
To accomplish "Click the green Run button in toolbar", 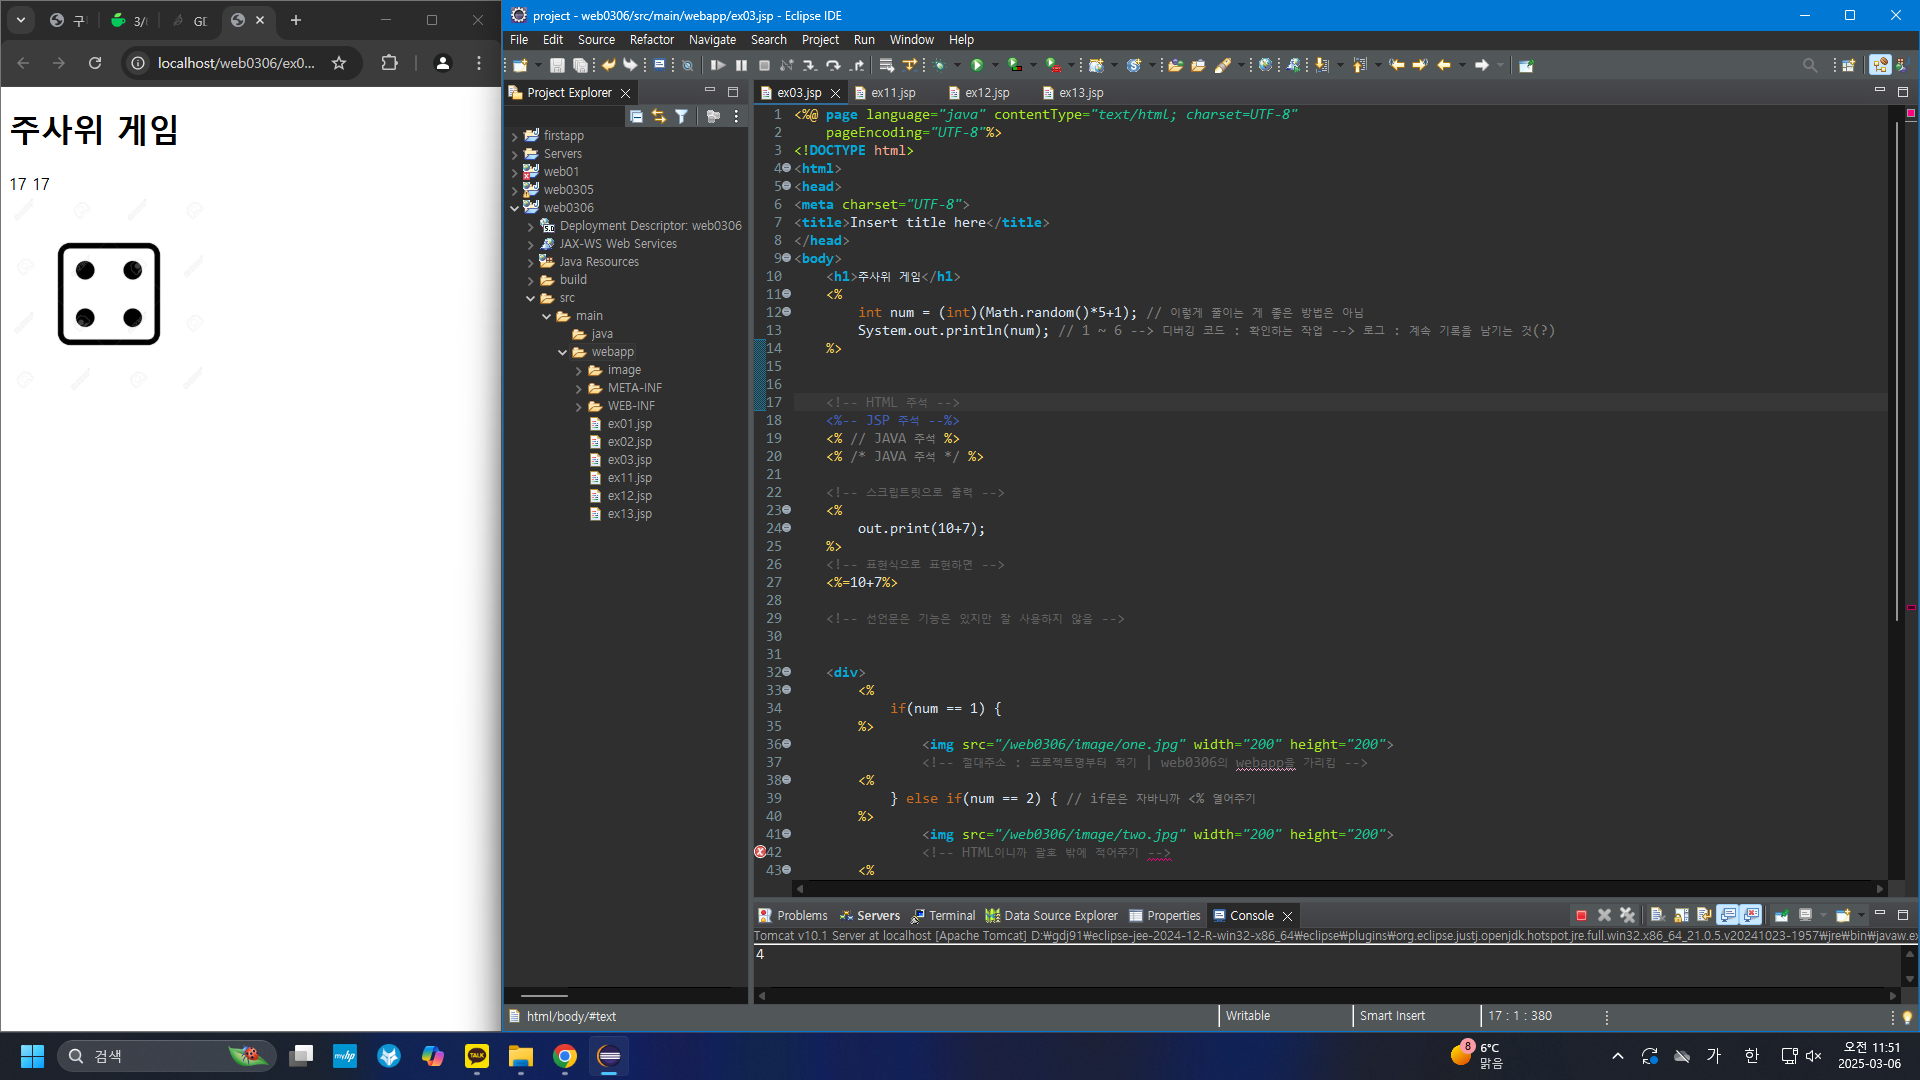I will click(977, 65).
